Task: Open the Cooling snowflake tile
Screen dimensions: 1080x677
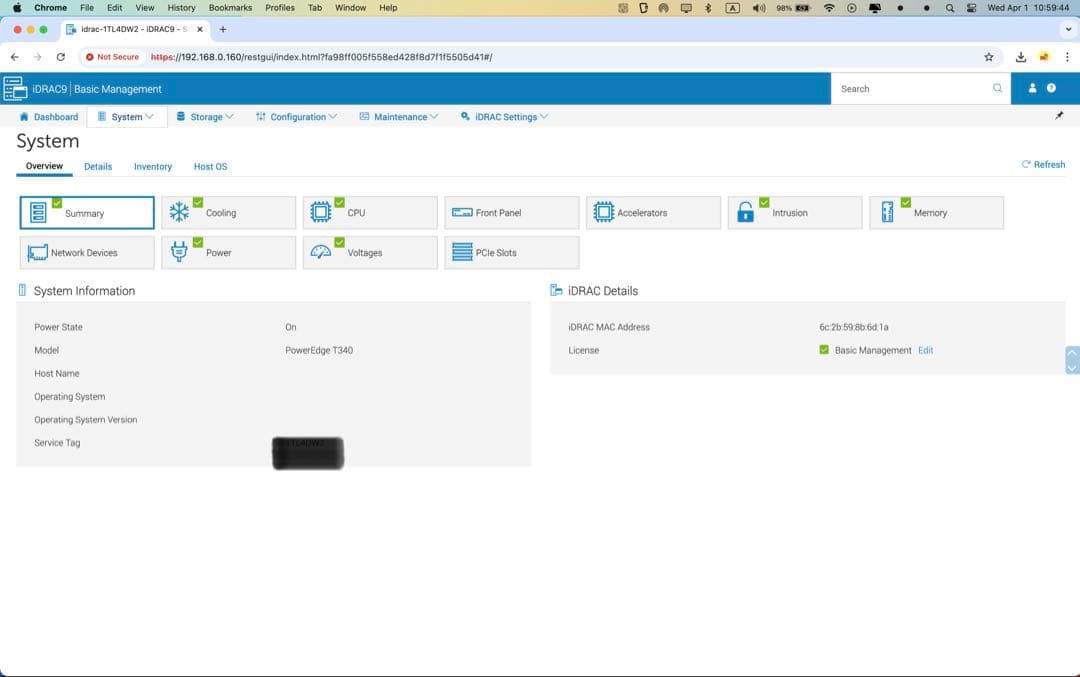Action: 229,213
